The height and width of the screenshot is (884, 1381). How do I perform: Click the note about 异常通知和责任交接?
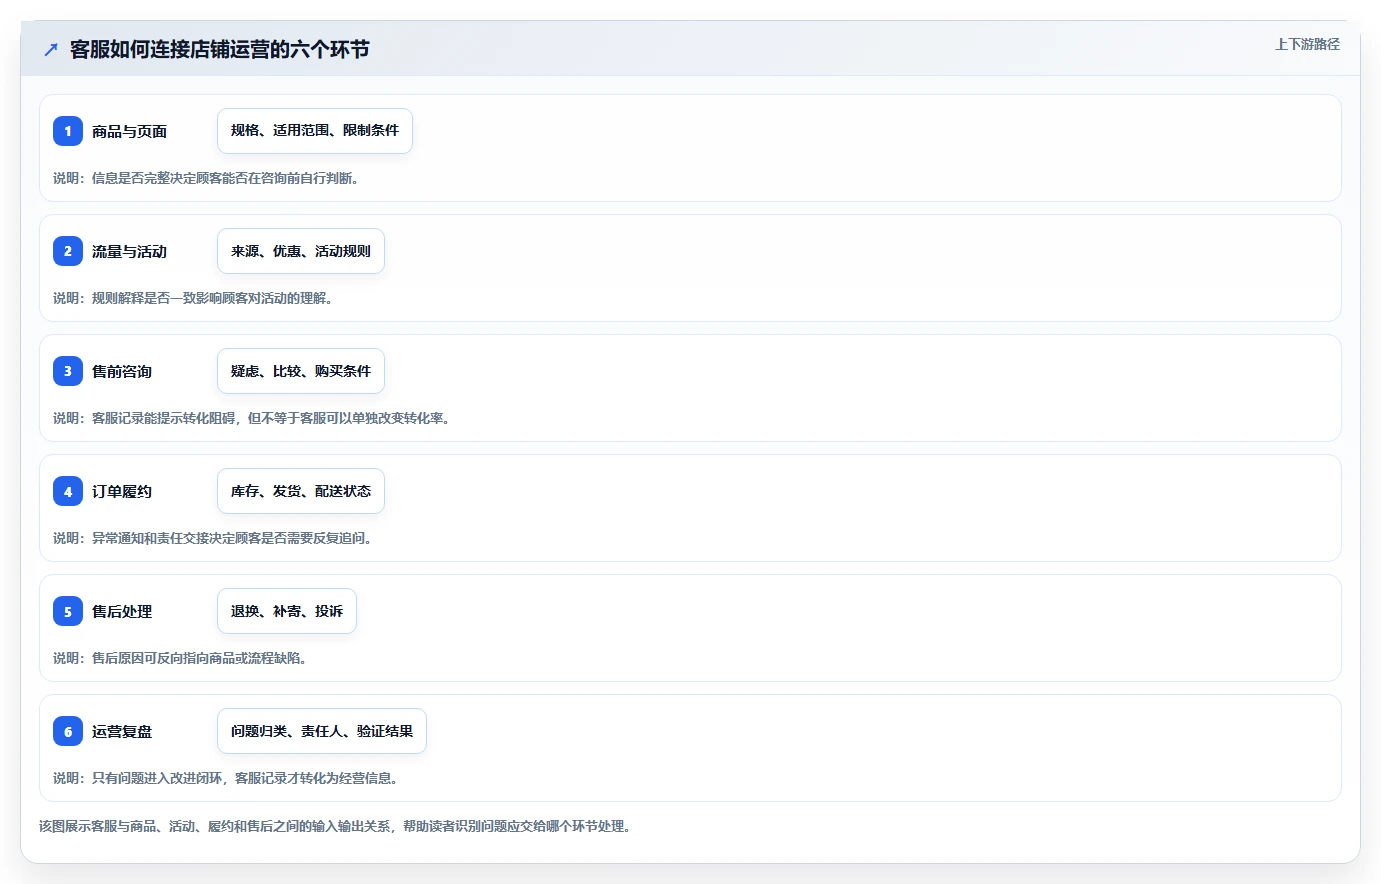pyautogui.click(x=213, y=538)
